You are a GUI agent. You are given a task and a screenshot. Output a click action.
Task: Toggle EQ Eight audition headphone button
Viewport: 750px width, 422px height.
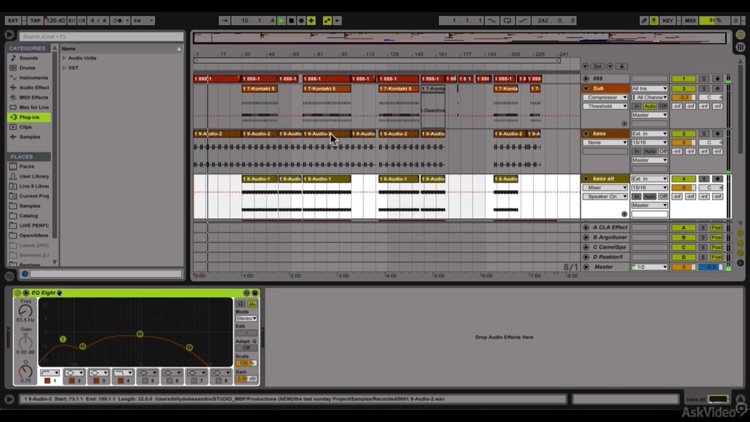tap(241, 304)
